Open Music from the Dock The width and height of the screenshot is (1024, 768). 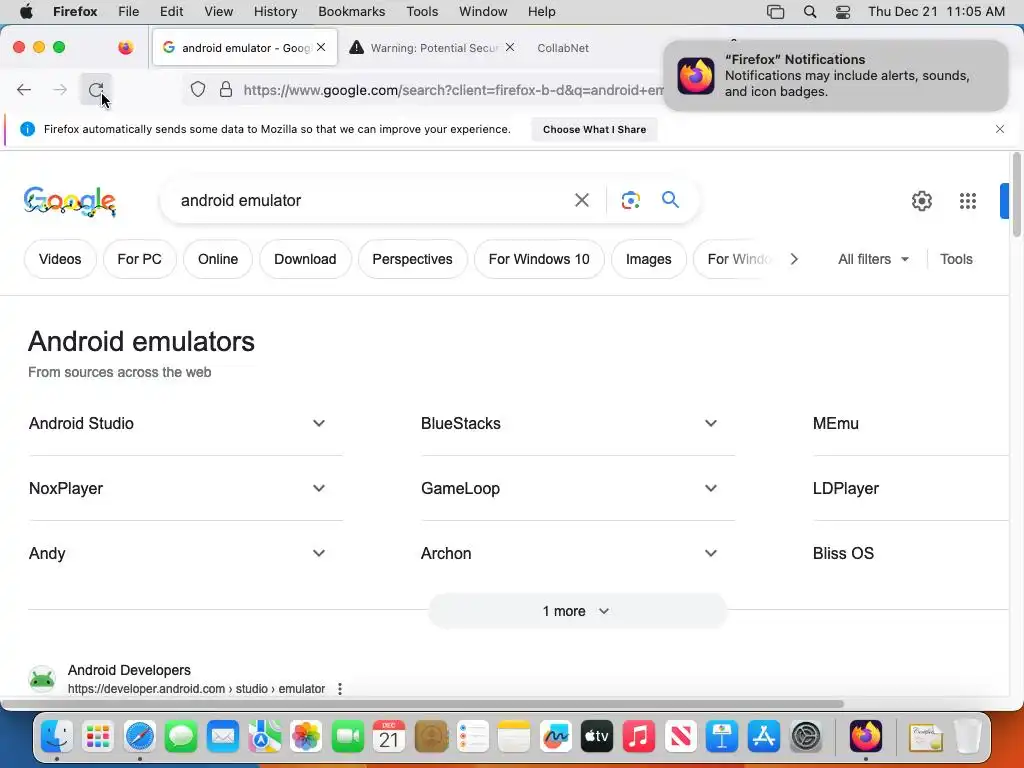tap(639, 737)
